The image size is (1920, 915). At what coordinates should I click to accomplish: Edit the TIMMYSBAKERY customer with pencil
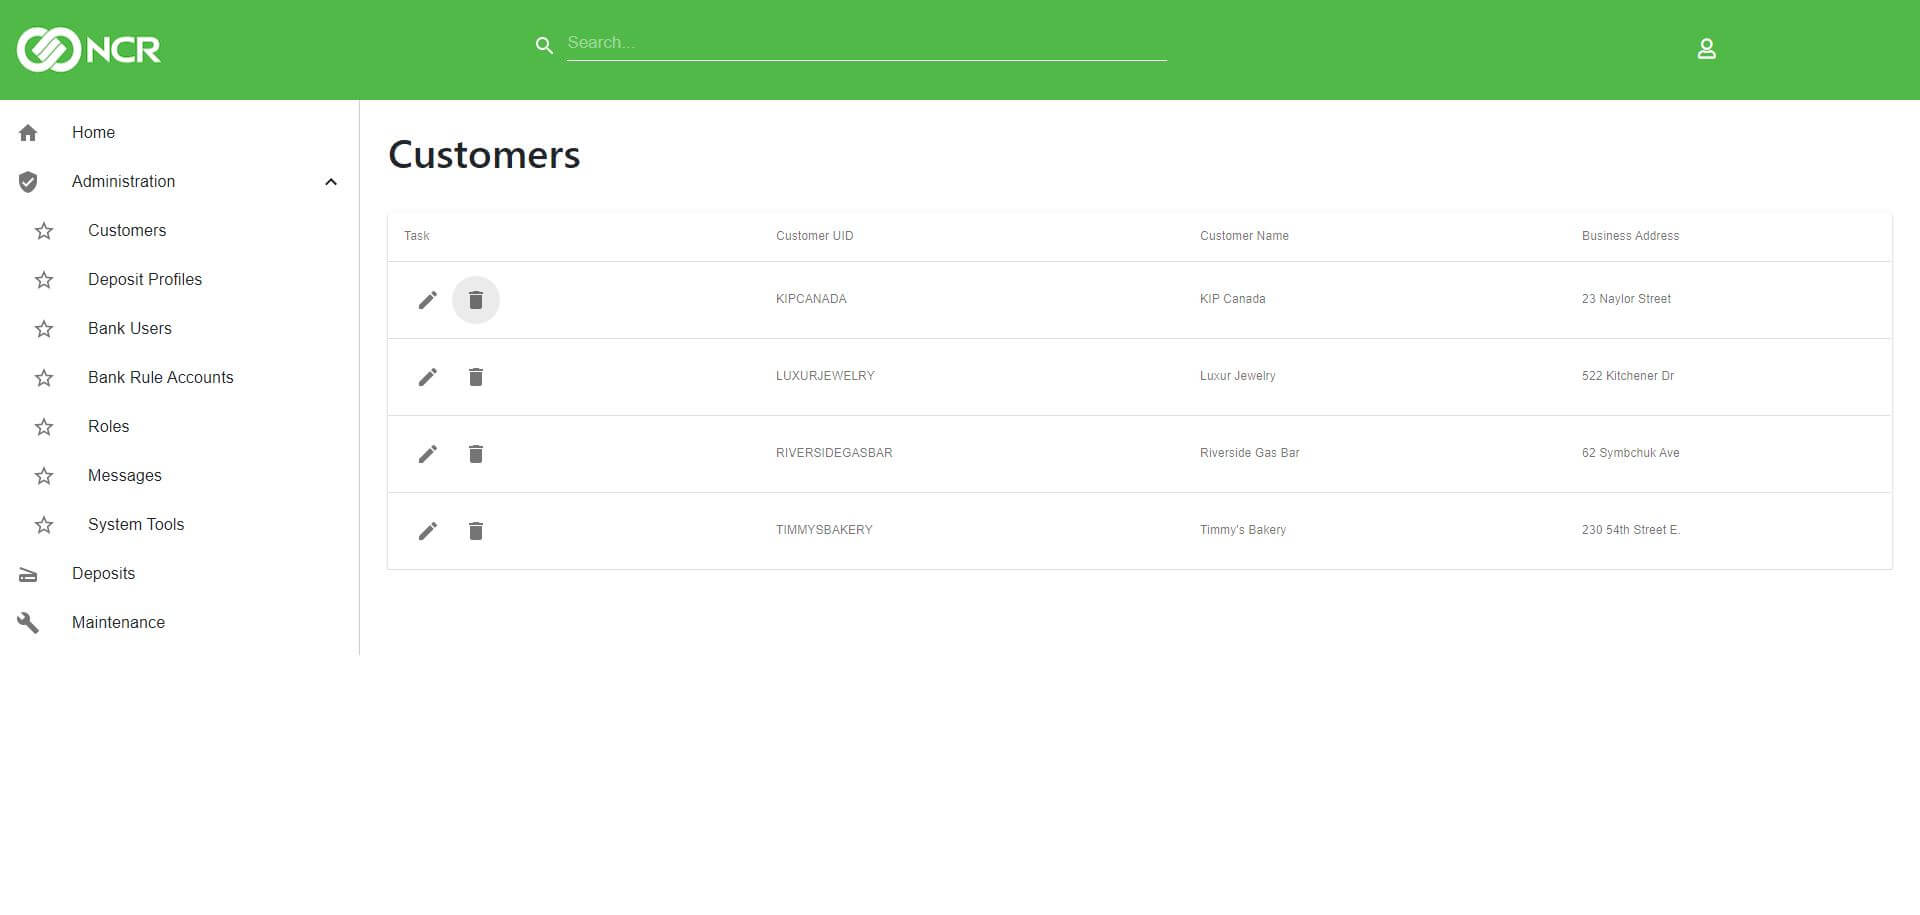428,531
